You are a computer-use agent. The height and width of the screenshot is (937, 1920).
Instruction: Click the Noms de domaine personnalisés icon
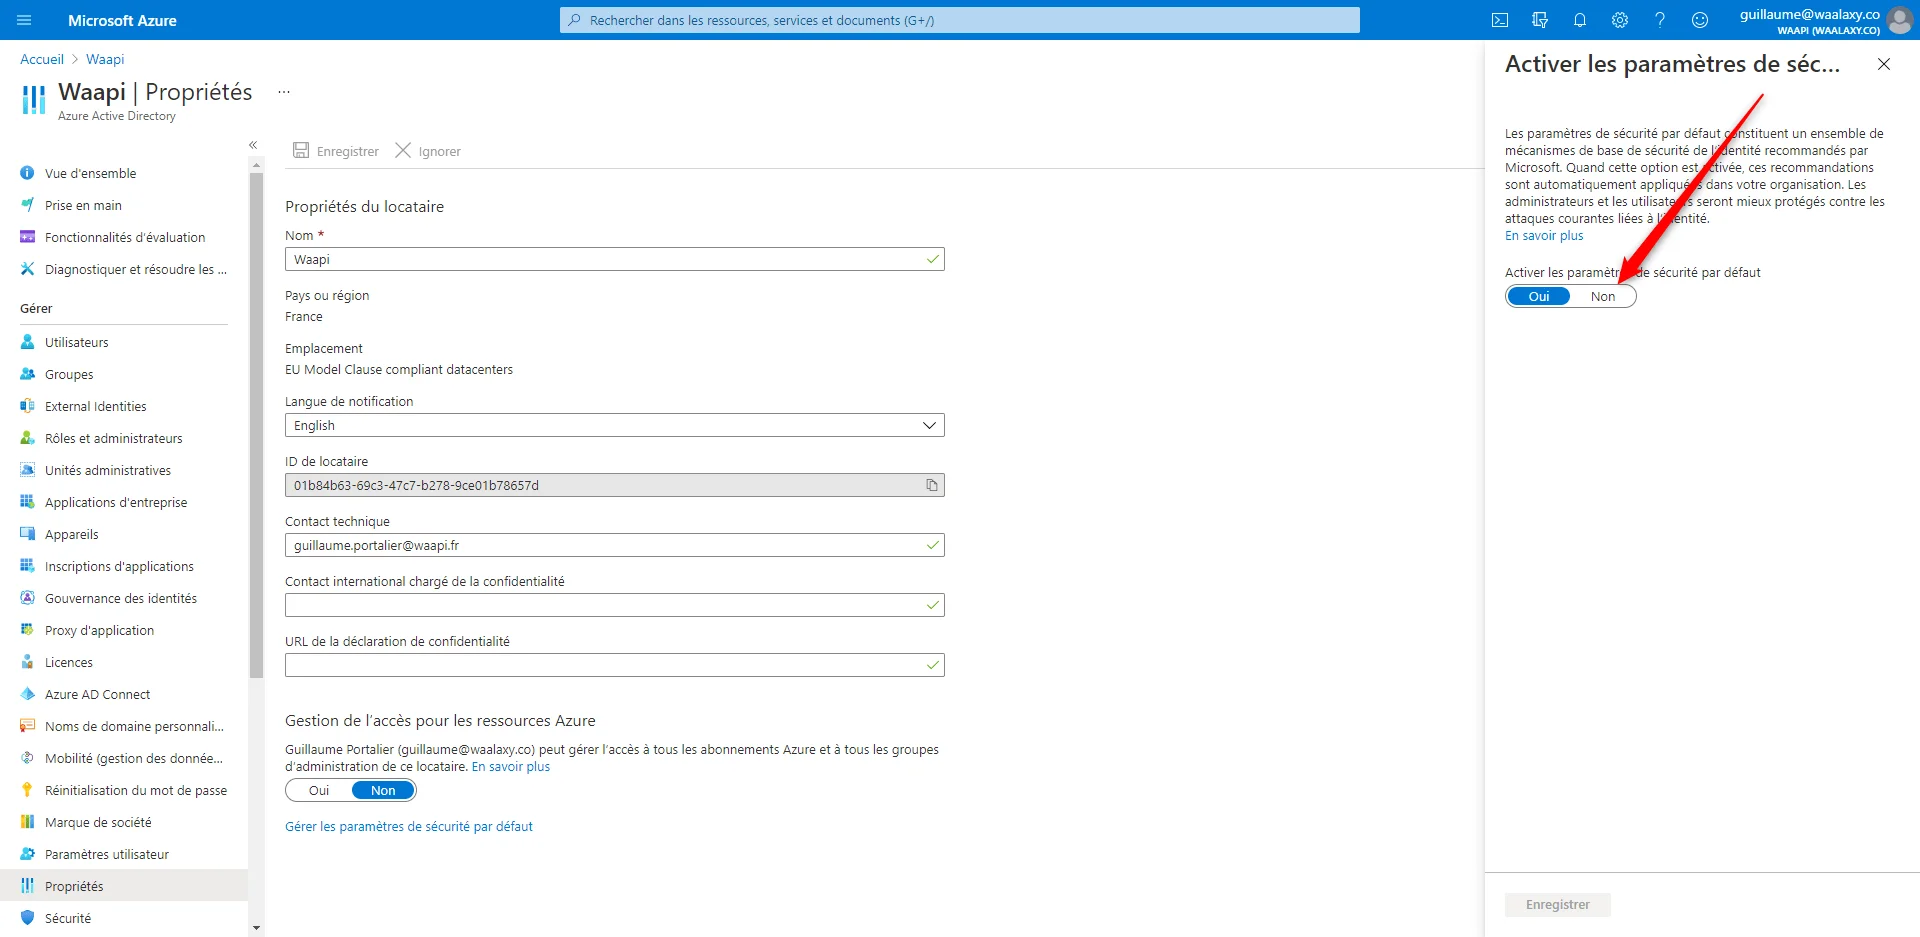click(x=27, y=726)
